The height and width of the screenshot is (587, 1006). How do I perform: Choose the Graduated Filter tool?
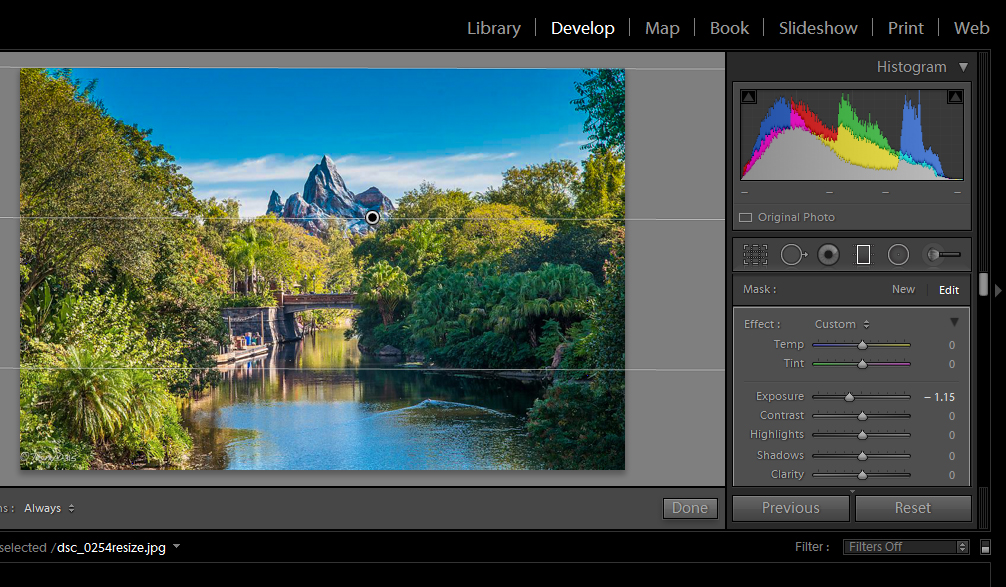(864, 255)
